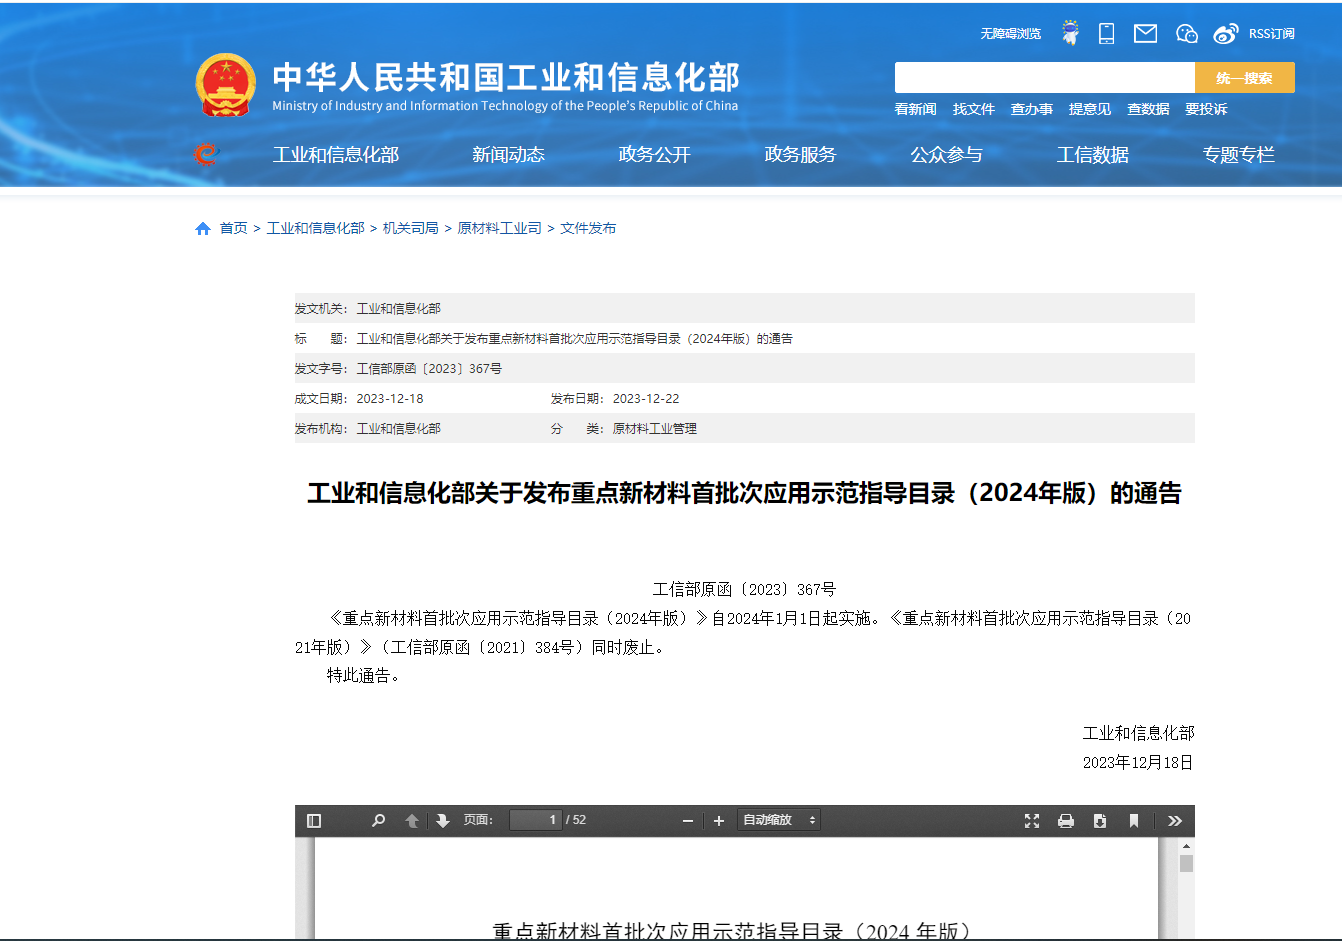
Task: Open 政务公开 navigation menu
Action: 654,155
